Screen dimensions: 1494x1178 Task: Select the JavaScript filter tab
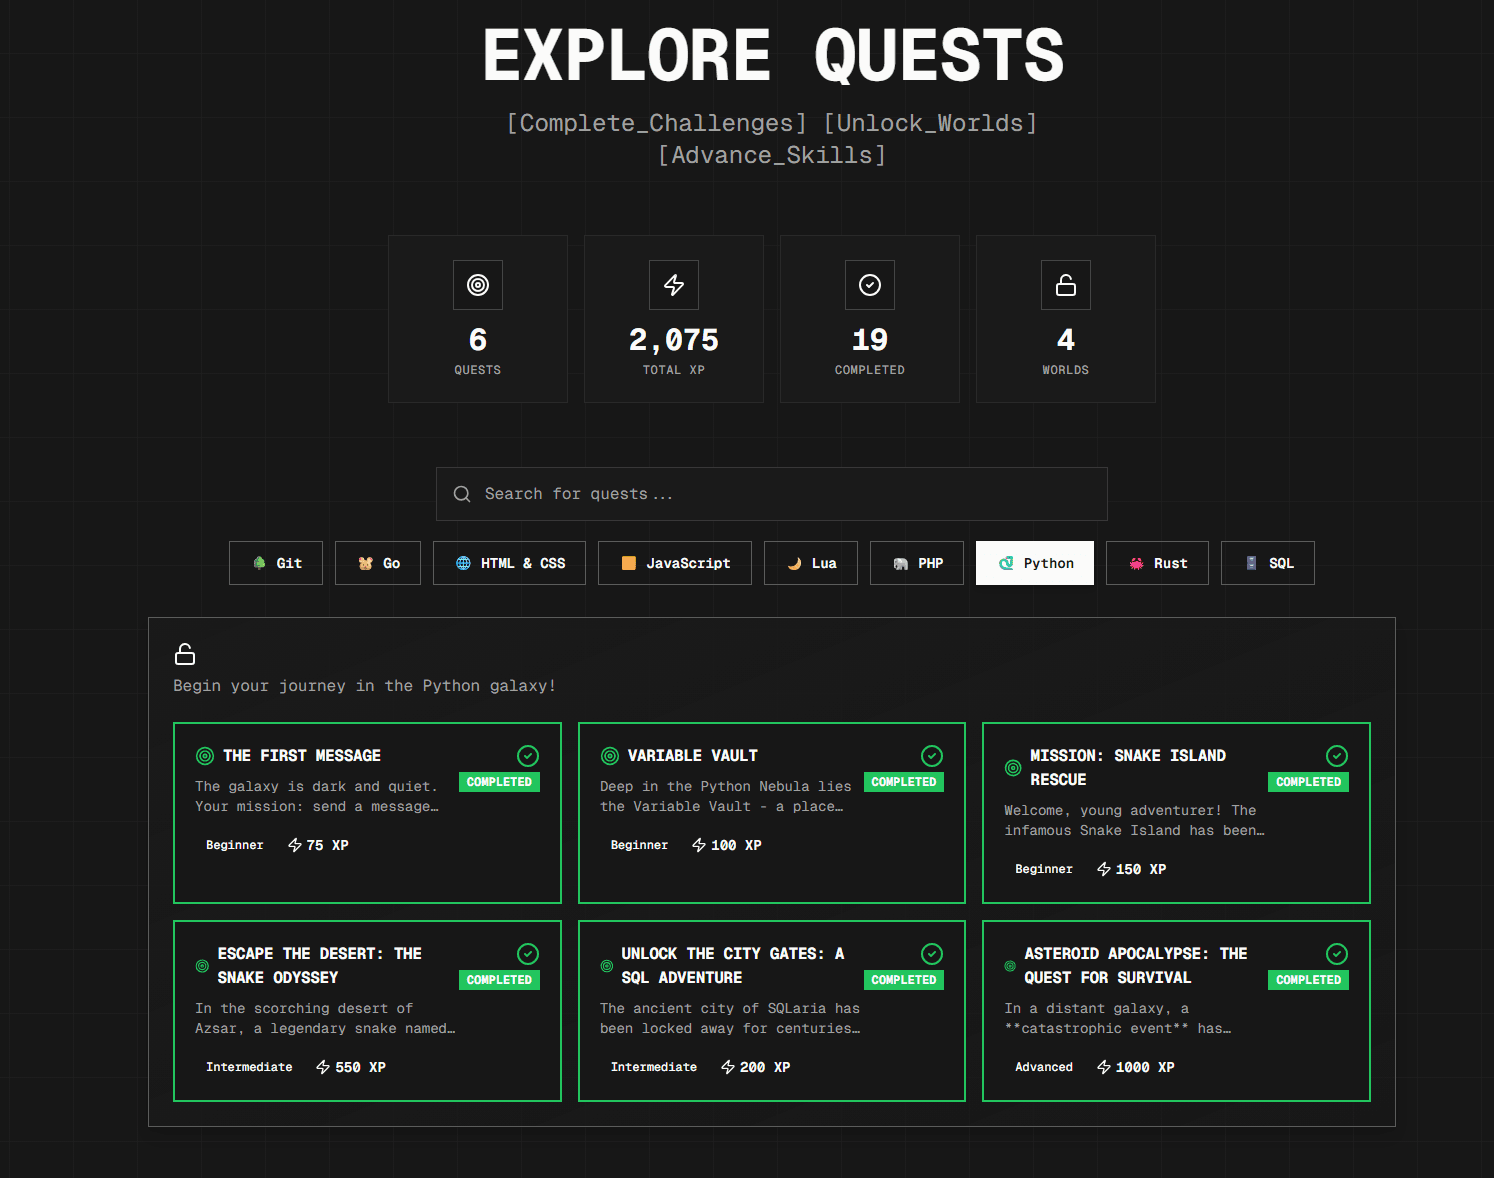(x=674, y=563)
